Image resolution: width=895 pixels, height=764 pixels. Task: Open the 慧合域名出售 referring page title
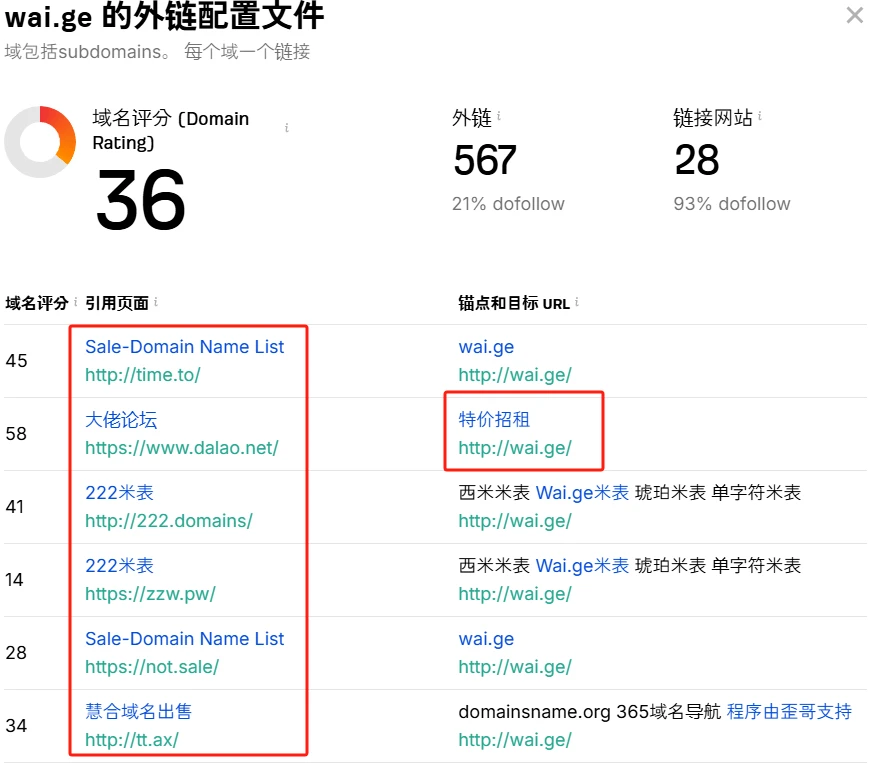138,712
